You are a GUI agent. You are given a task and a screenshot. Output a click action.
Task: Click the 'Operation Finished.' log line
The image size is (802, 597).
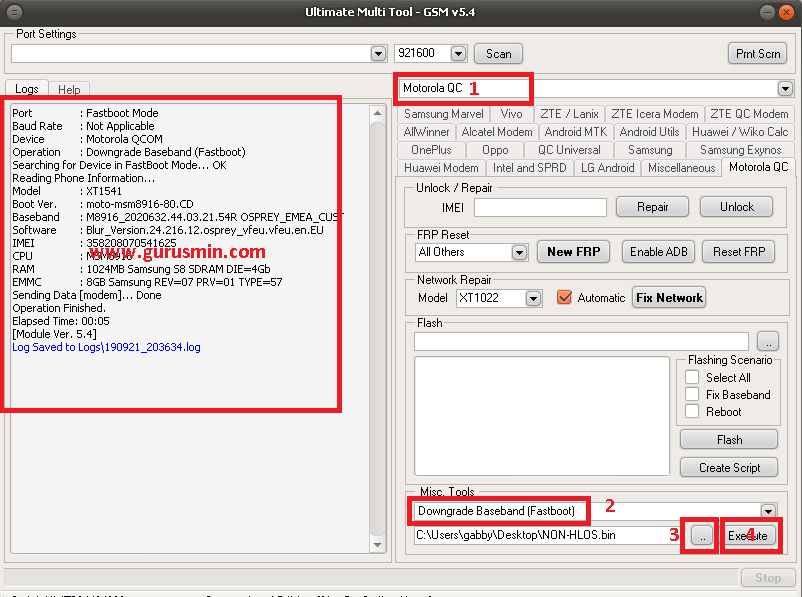[x=59, y=308]
